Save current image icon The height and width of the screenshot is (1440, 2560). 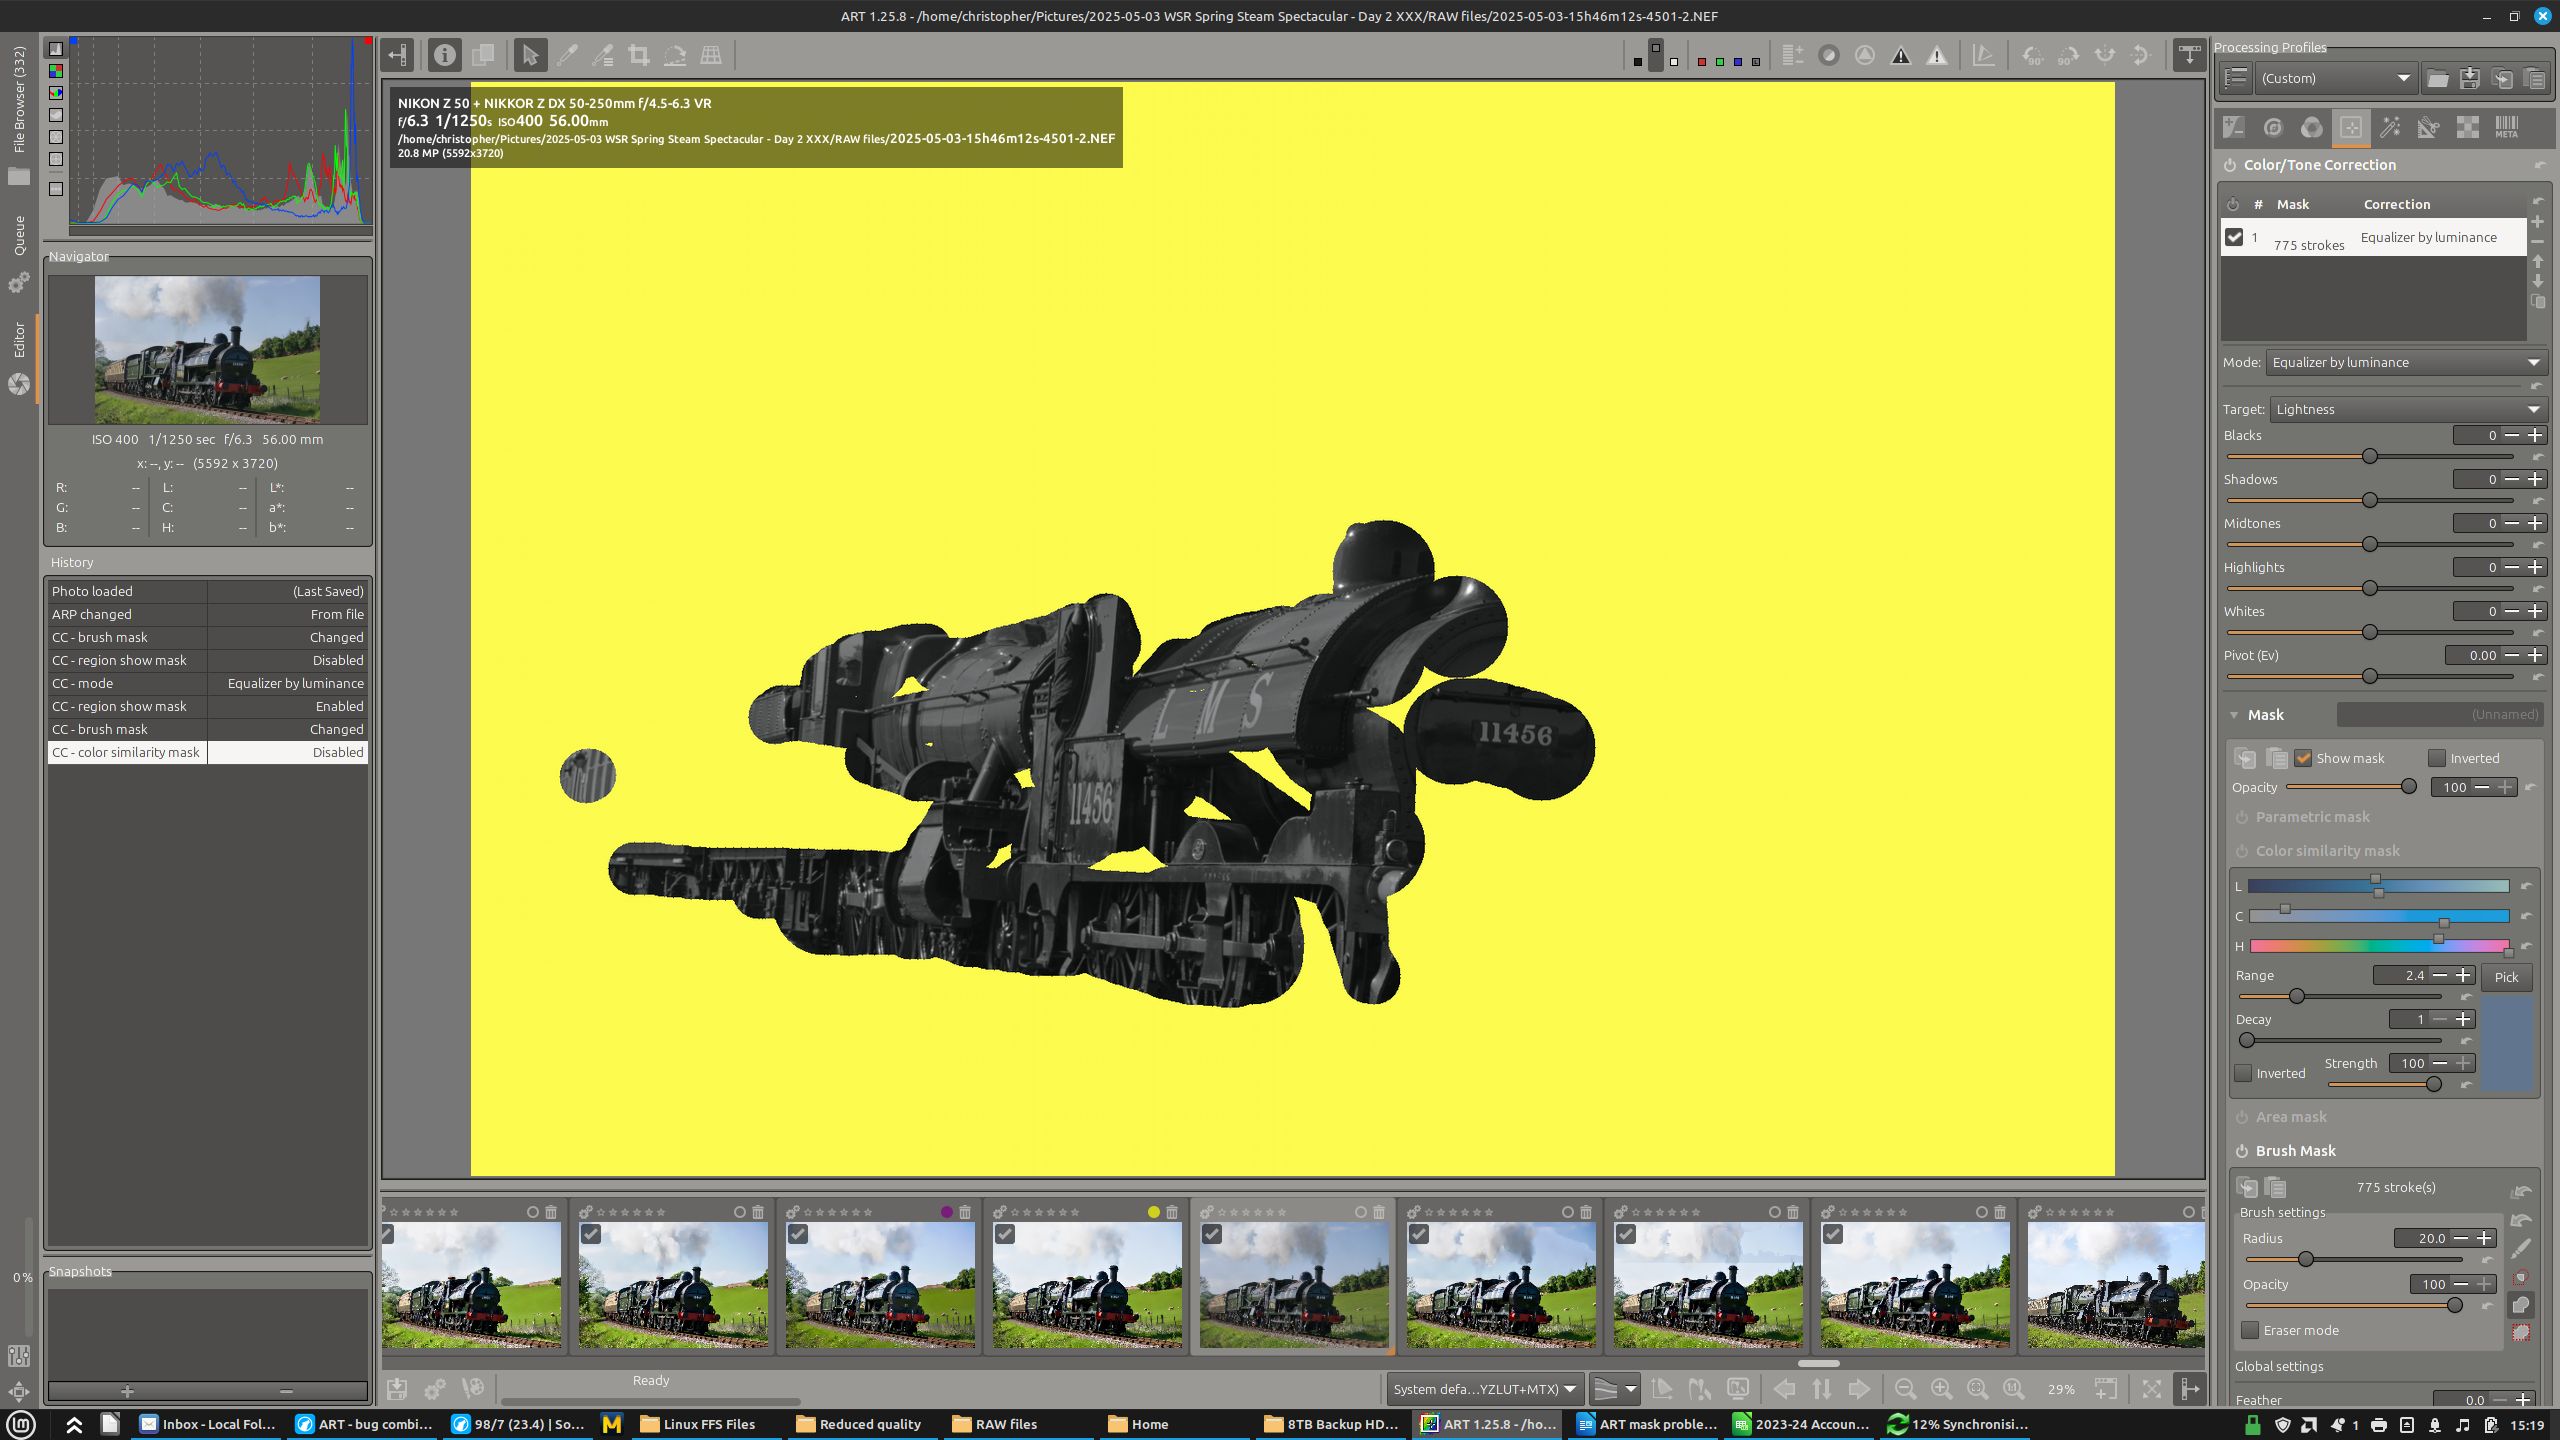pyautogui.click(x=397, y=1389)
